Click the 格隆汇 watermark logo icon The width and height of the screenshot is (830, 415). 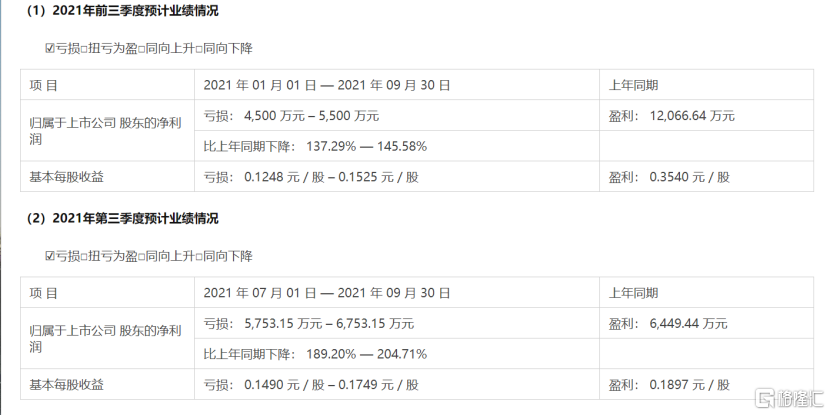click(x=764, y=398)
